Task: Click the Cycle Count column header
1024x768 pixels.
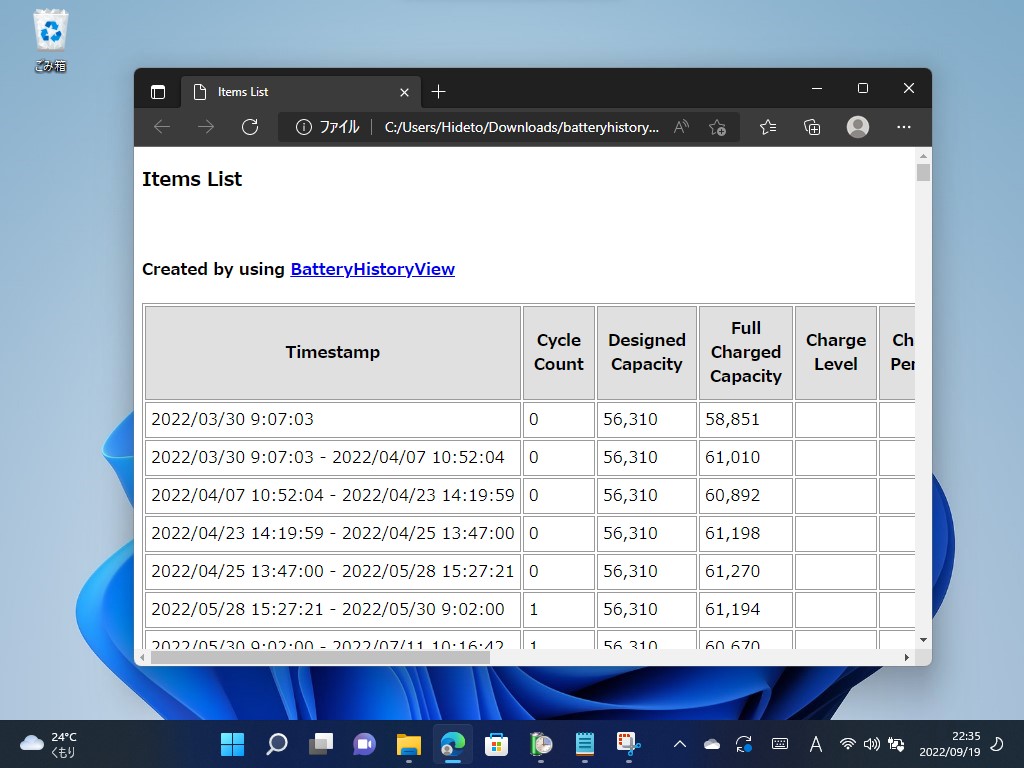Action: 558,352
